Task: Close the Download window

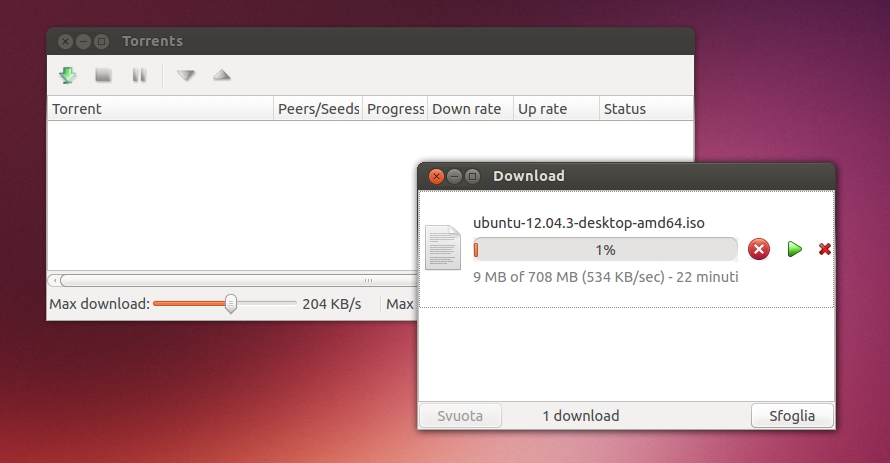Action: [436, 176]
